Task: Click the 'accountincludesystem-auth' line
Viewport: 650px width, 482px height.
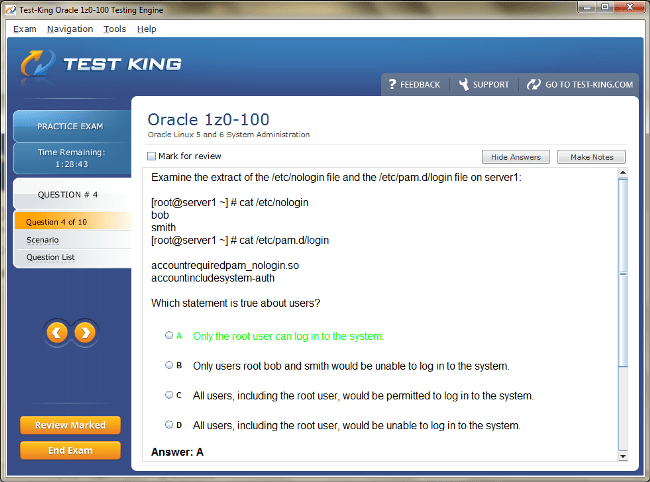Action: point(213,278)
